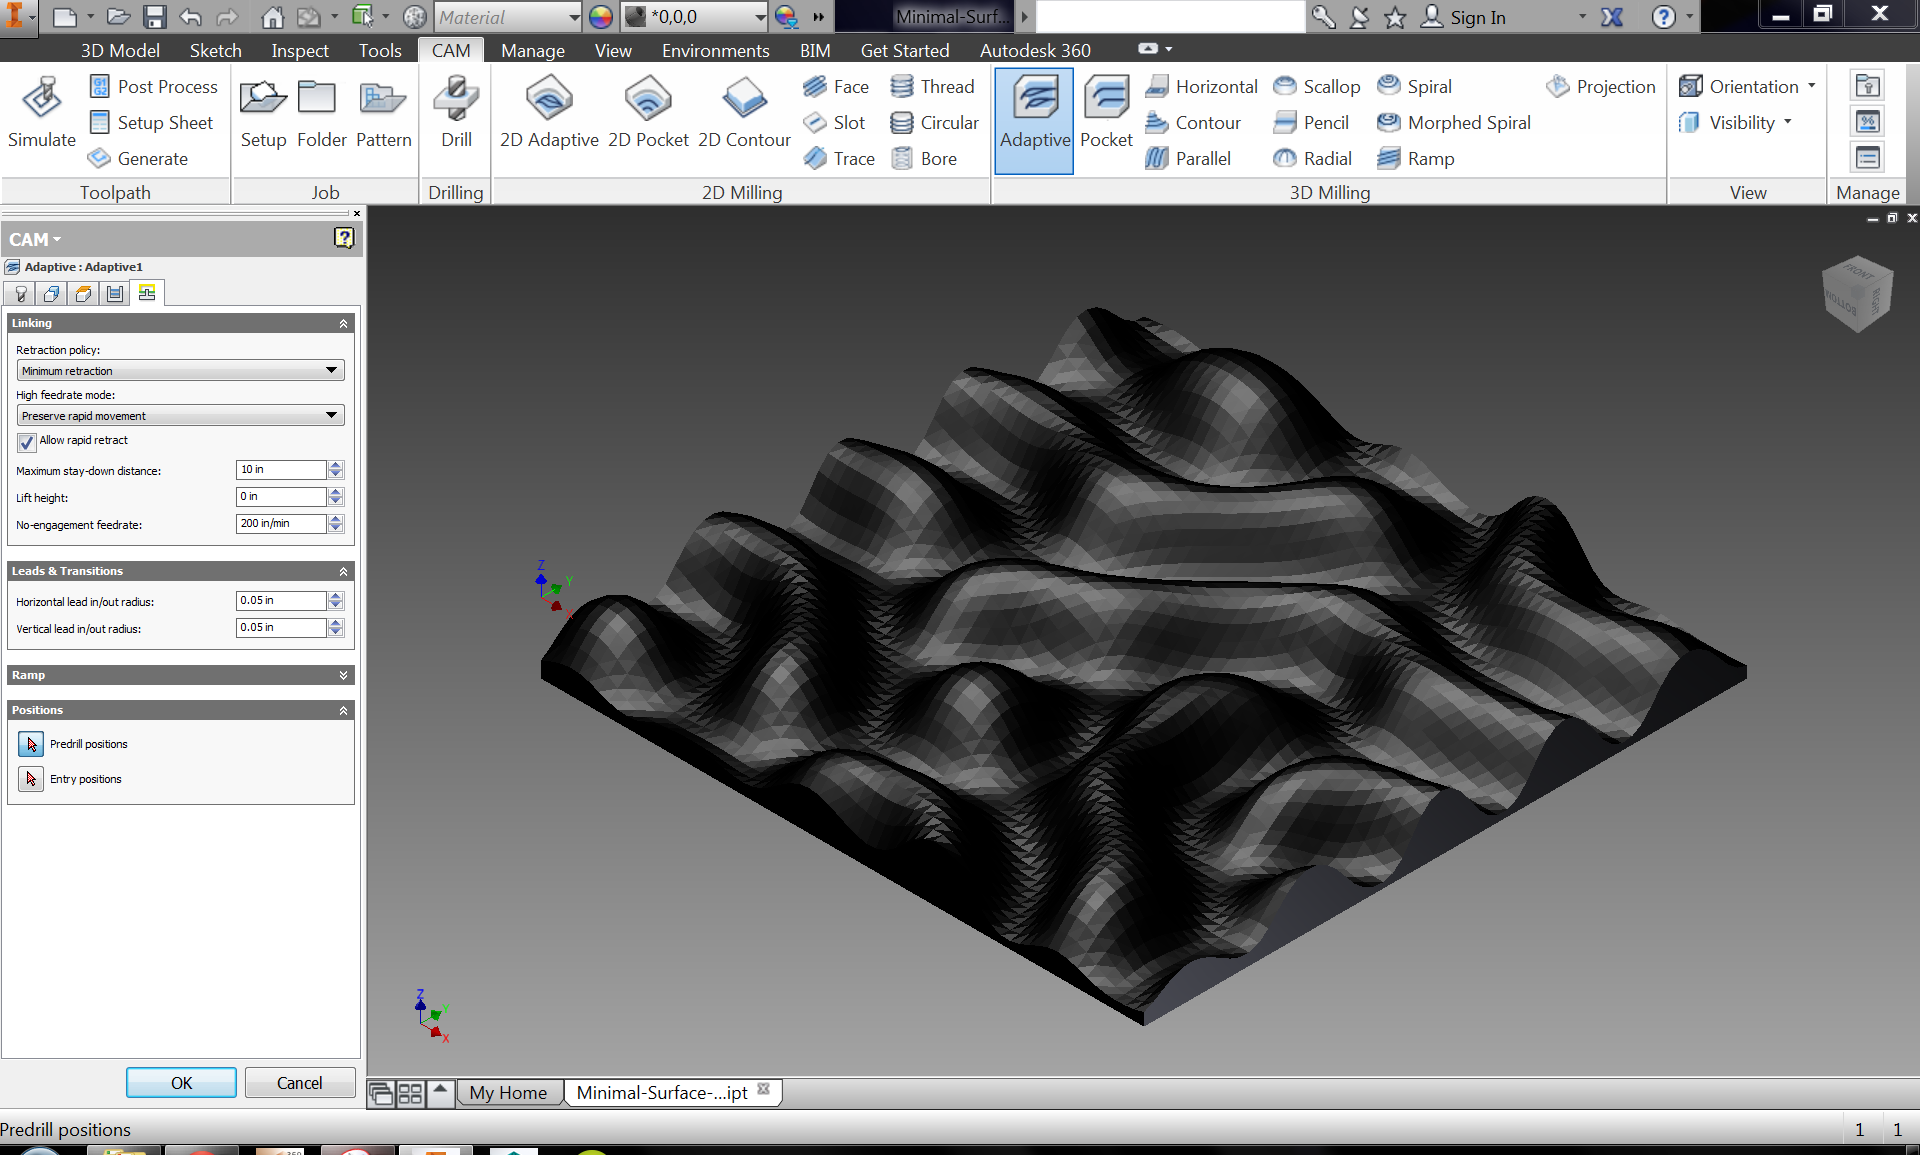Open the High feedrate mode dropdown

click(177, 416)
